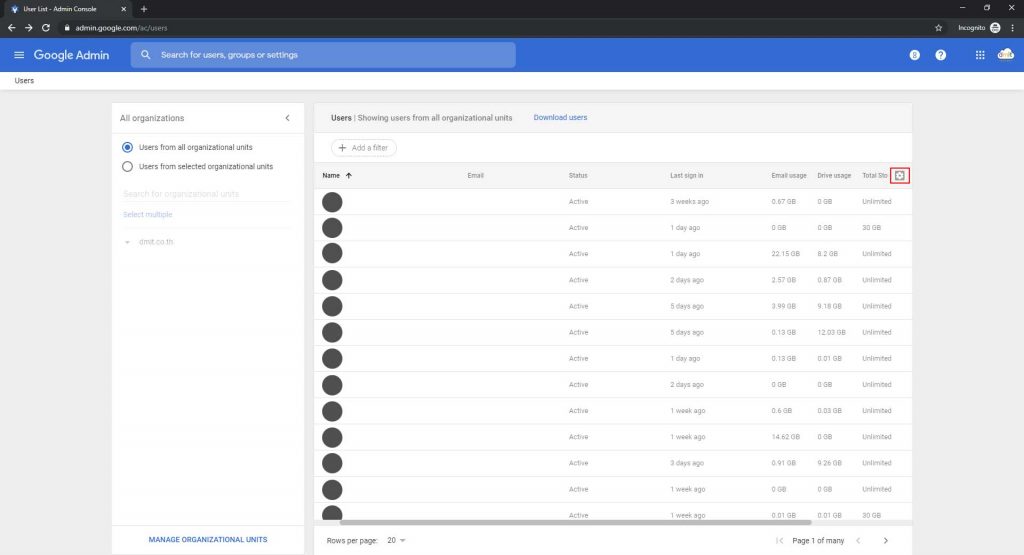Click the hourglass tasks icon in header

click(914, 55)
